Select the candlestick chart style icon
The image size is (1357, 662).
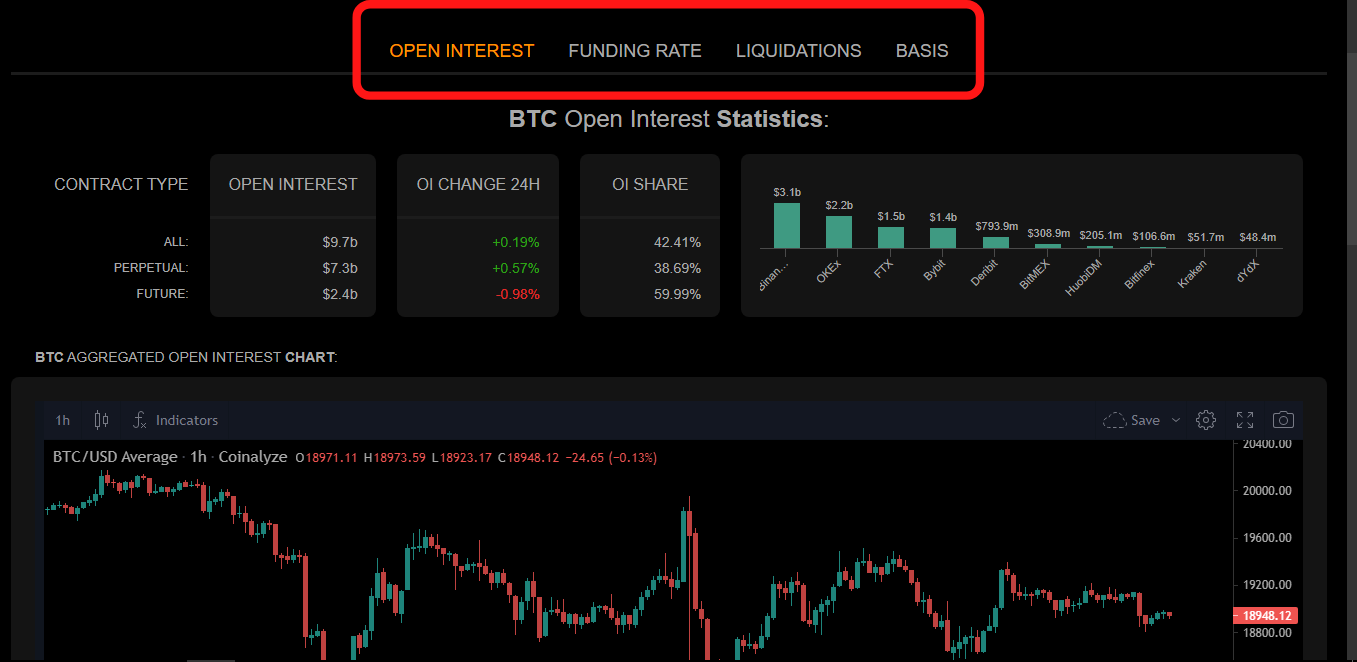pos(101,420)
